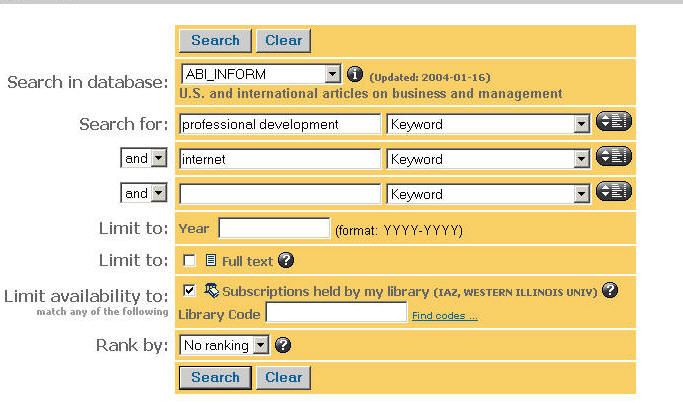Open the ABI_INFORM database dropdown
This screenshot has height=403, width=683.
click(x=261, y=74)
